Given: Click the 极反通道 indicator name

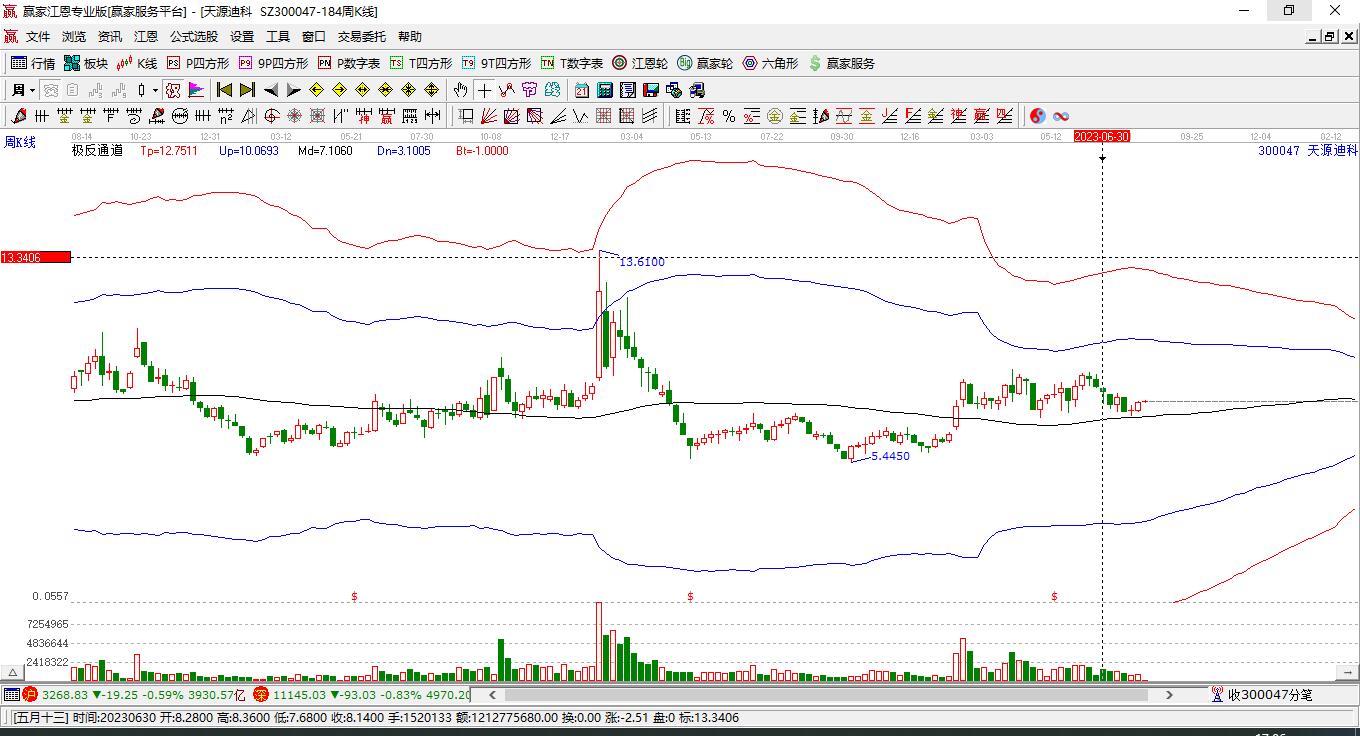Looking at the screenshot, I should click(x=97, y=151).
